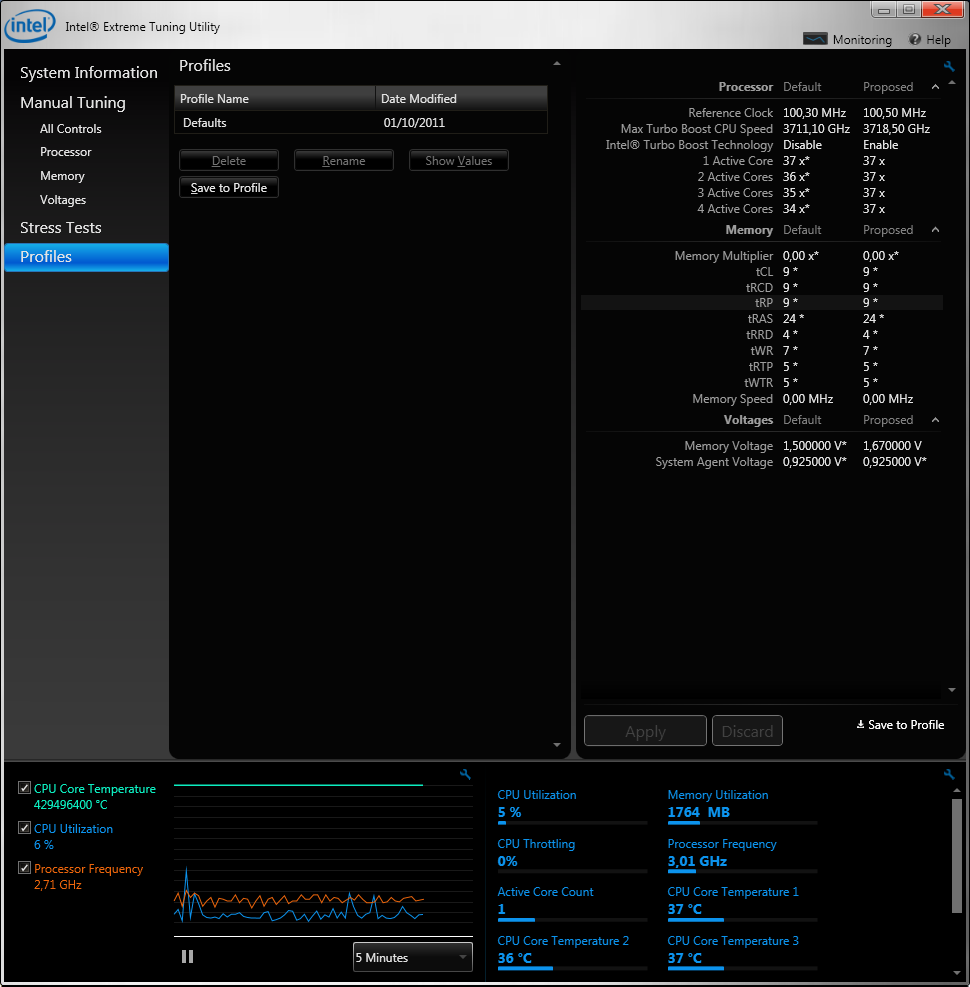This screenshot has height=987, width=970.
Task: Go to System Information
Action: (x=88, y=73)
